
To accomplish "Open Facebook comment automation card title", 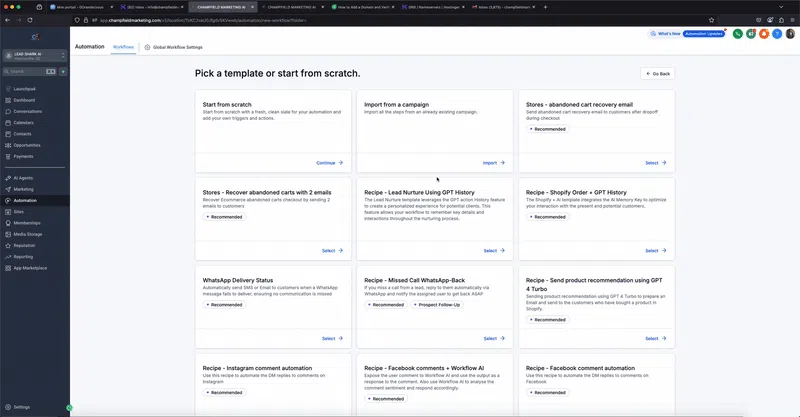I will tap(580, 368).
